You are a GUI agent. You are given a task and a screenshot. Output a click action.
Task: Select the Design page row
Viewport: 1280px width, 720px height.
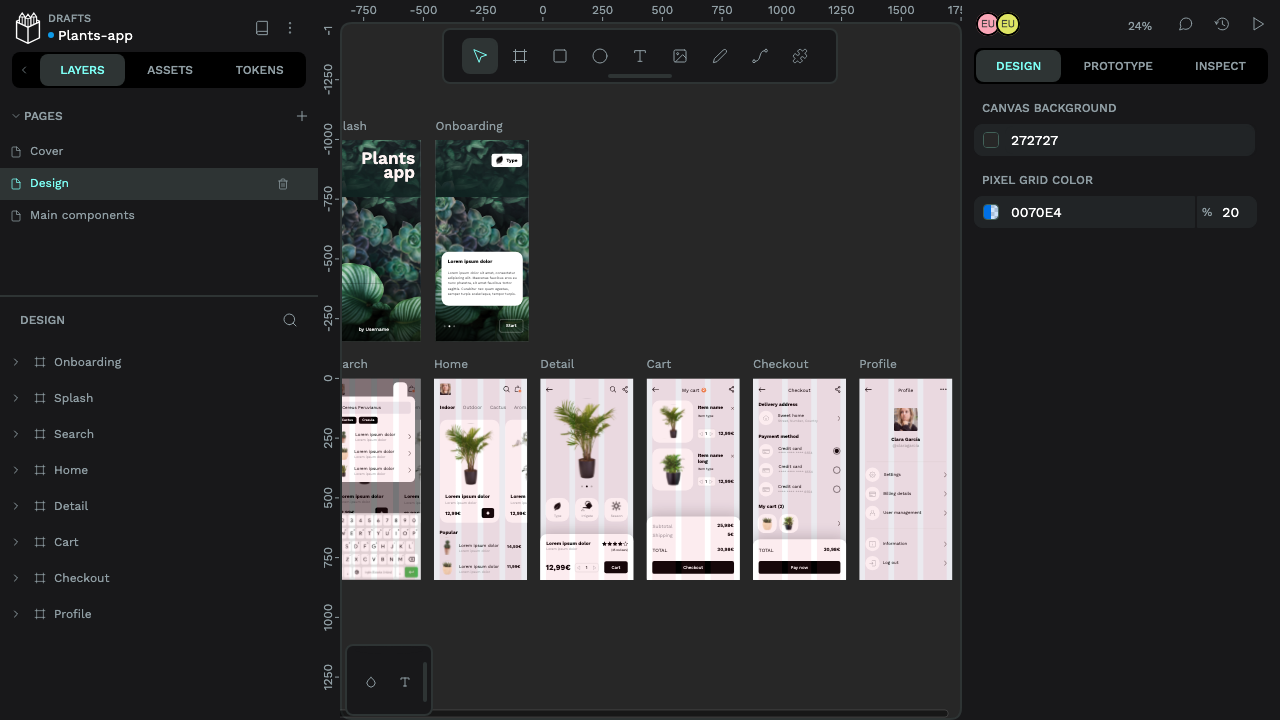(x=159, y=184)
